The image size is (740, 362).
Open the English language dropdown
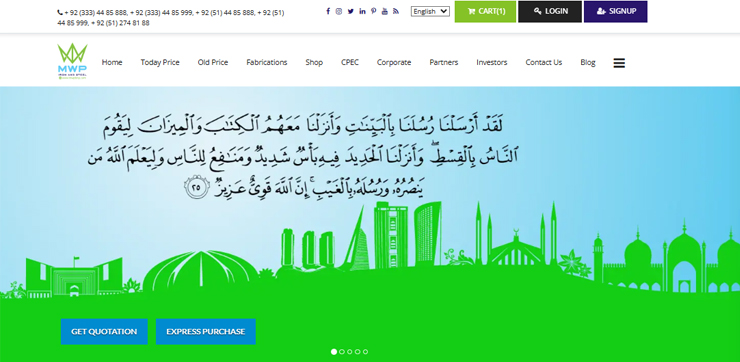point(430,11)
